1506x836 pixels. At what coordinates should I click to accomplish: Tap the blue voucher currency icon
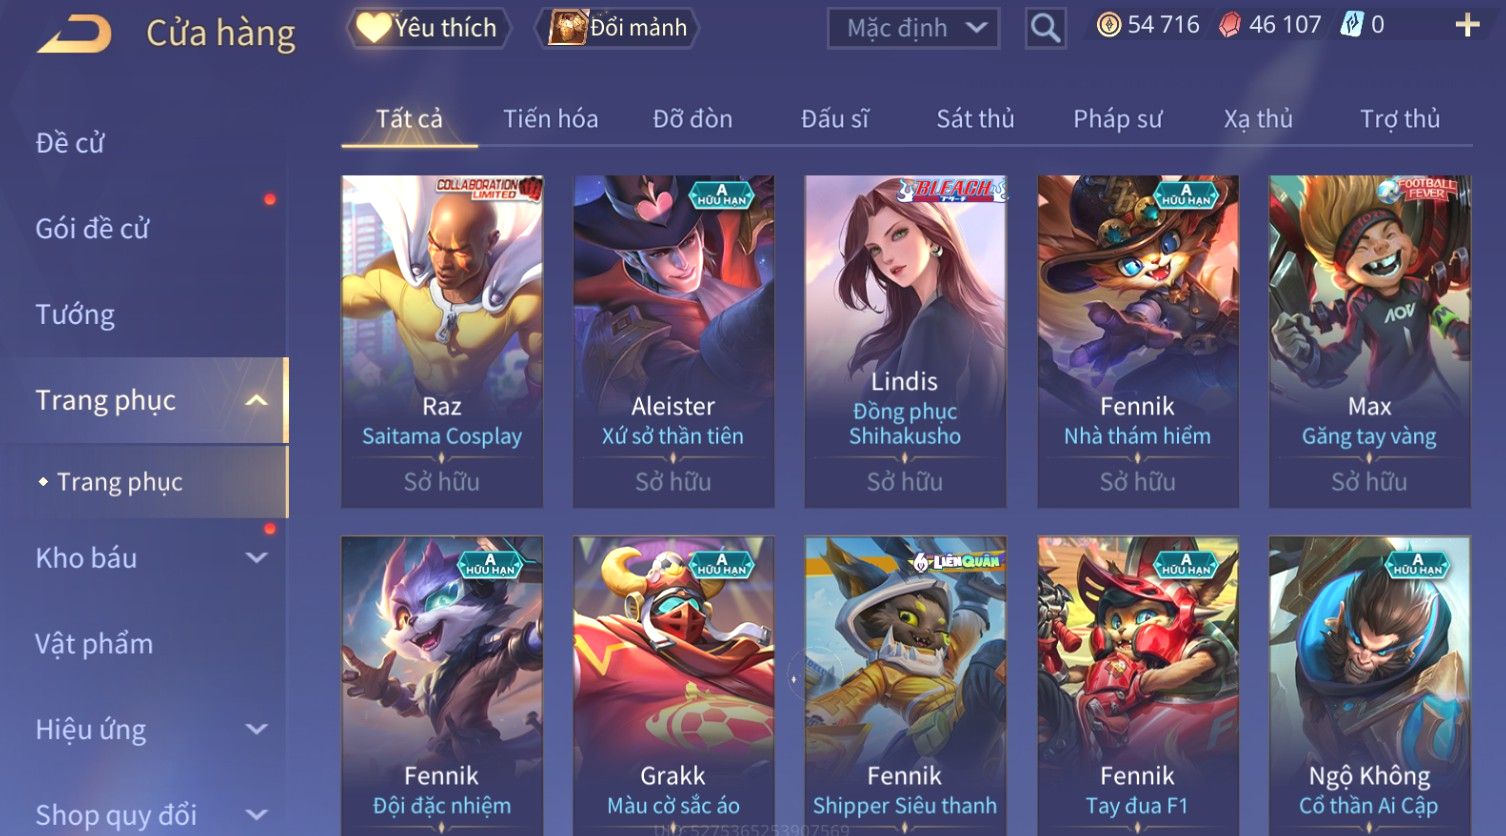coord(1352,25)
